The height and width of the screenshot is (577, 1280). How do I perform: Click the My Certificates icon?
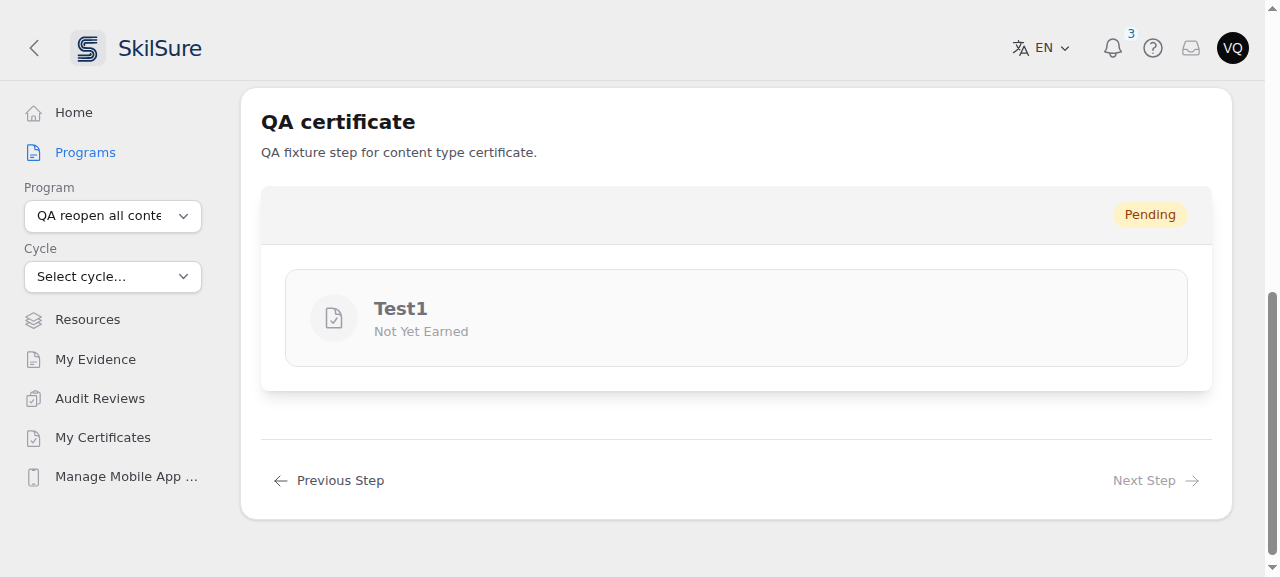pos(34,438)
